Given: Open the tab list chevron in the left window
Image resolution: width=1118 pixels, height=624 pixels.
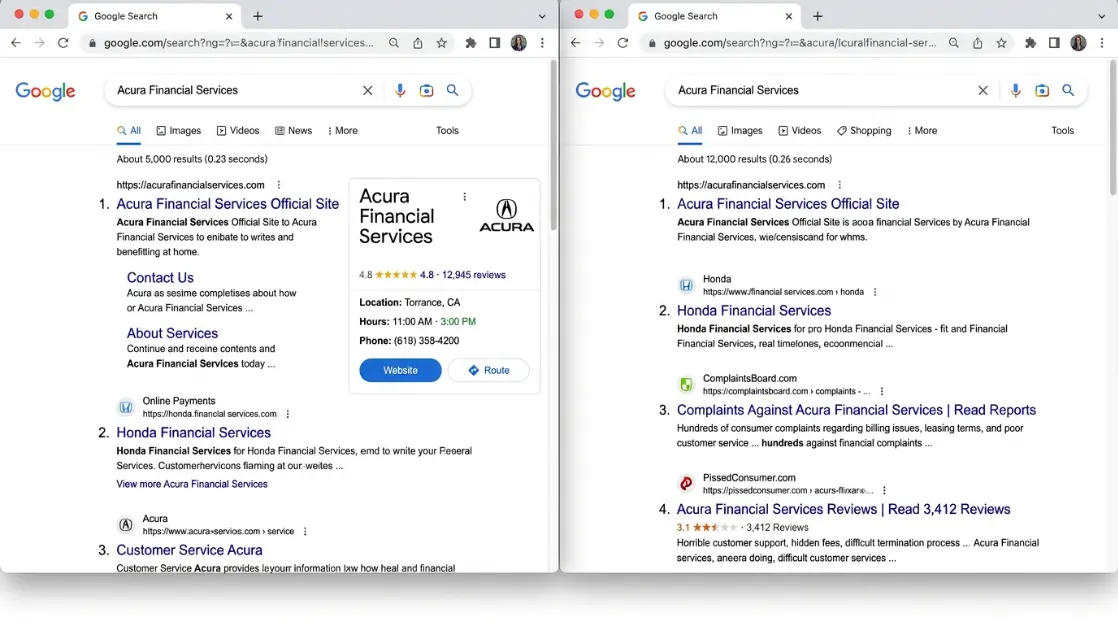Looking at the screenshot, I should click(x=542, y=16).
